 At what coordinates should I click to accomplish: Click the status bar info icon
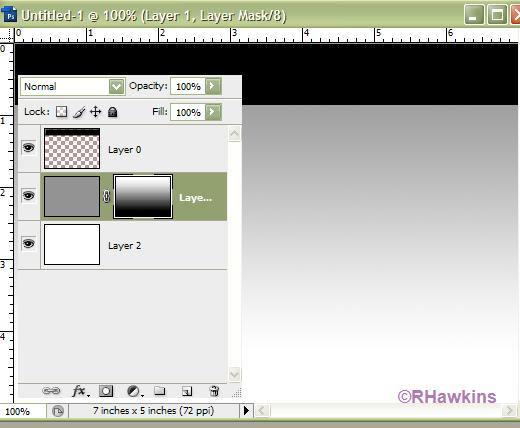pyautogui.click(x=58, y=411)
